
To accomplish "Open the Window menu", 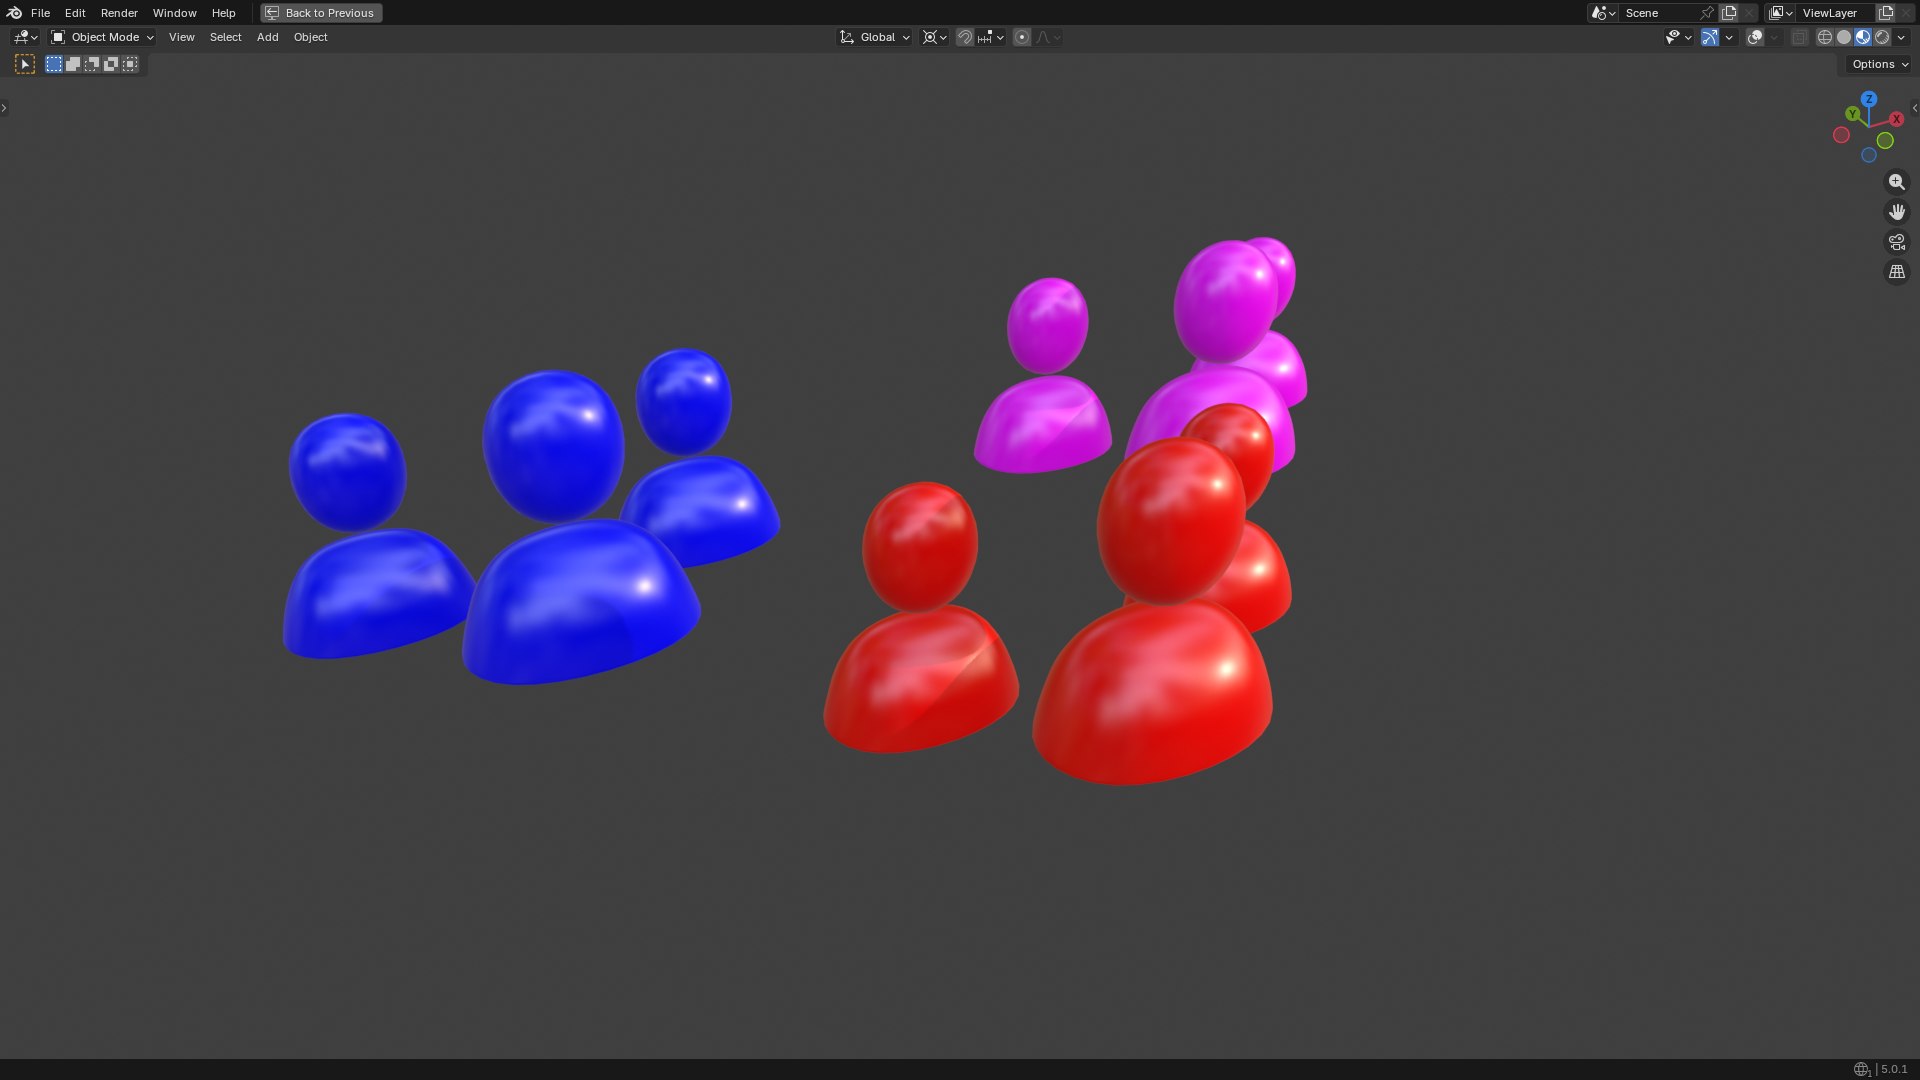I will click(174, 13).
